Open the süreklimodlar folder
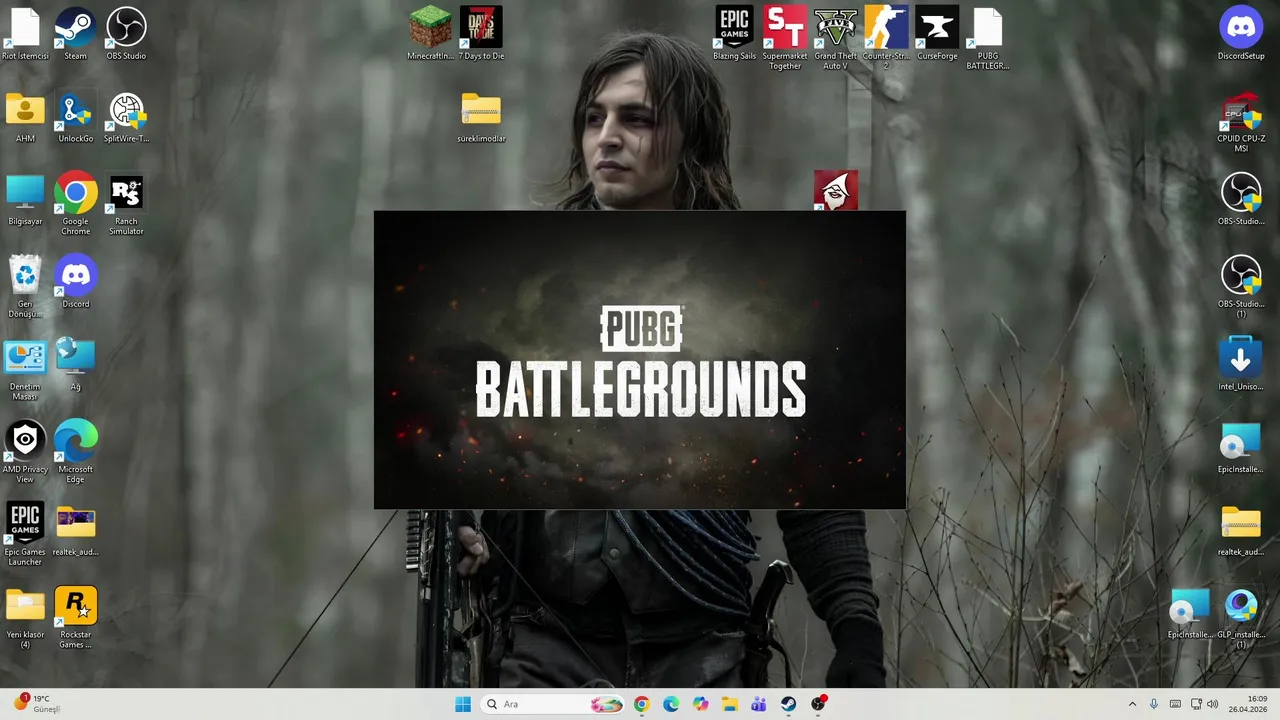This screenshot has width=1280, height=720. pos(481,117)
